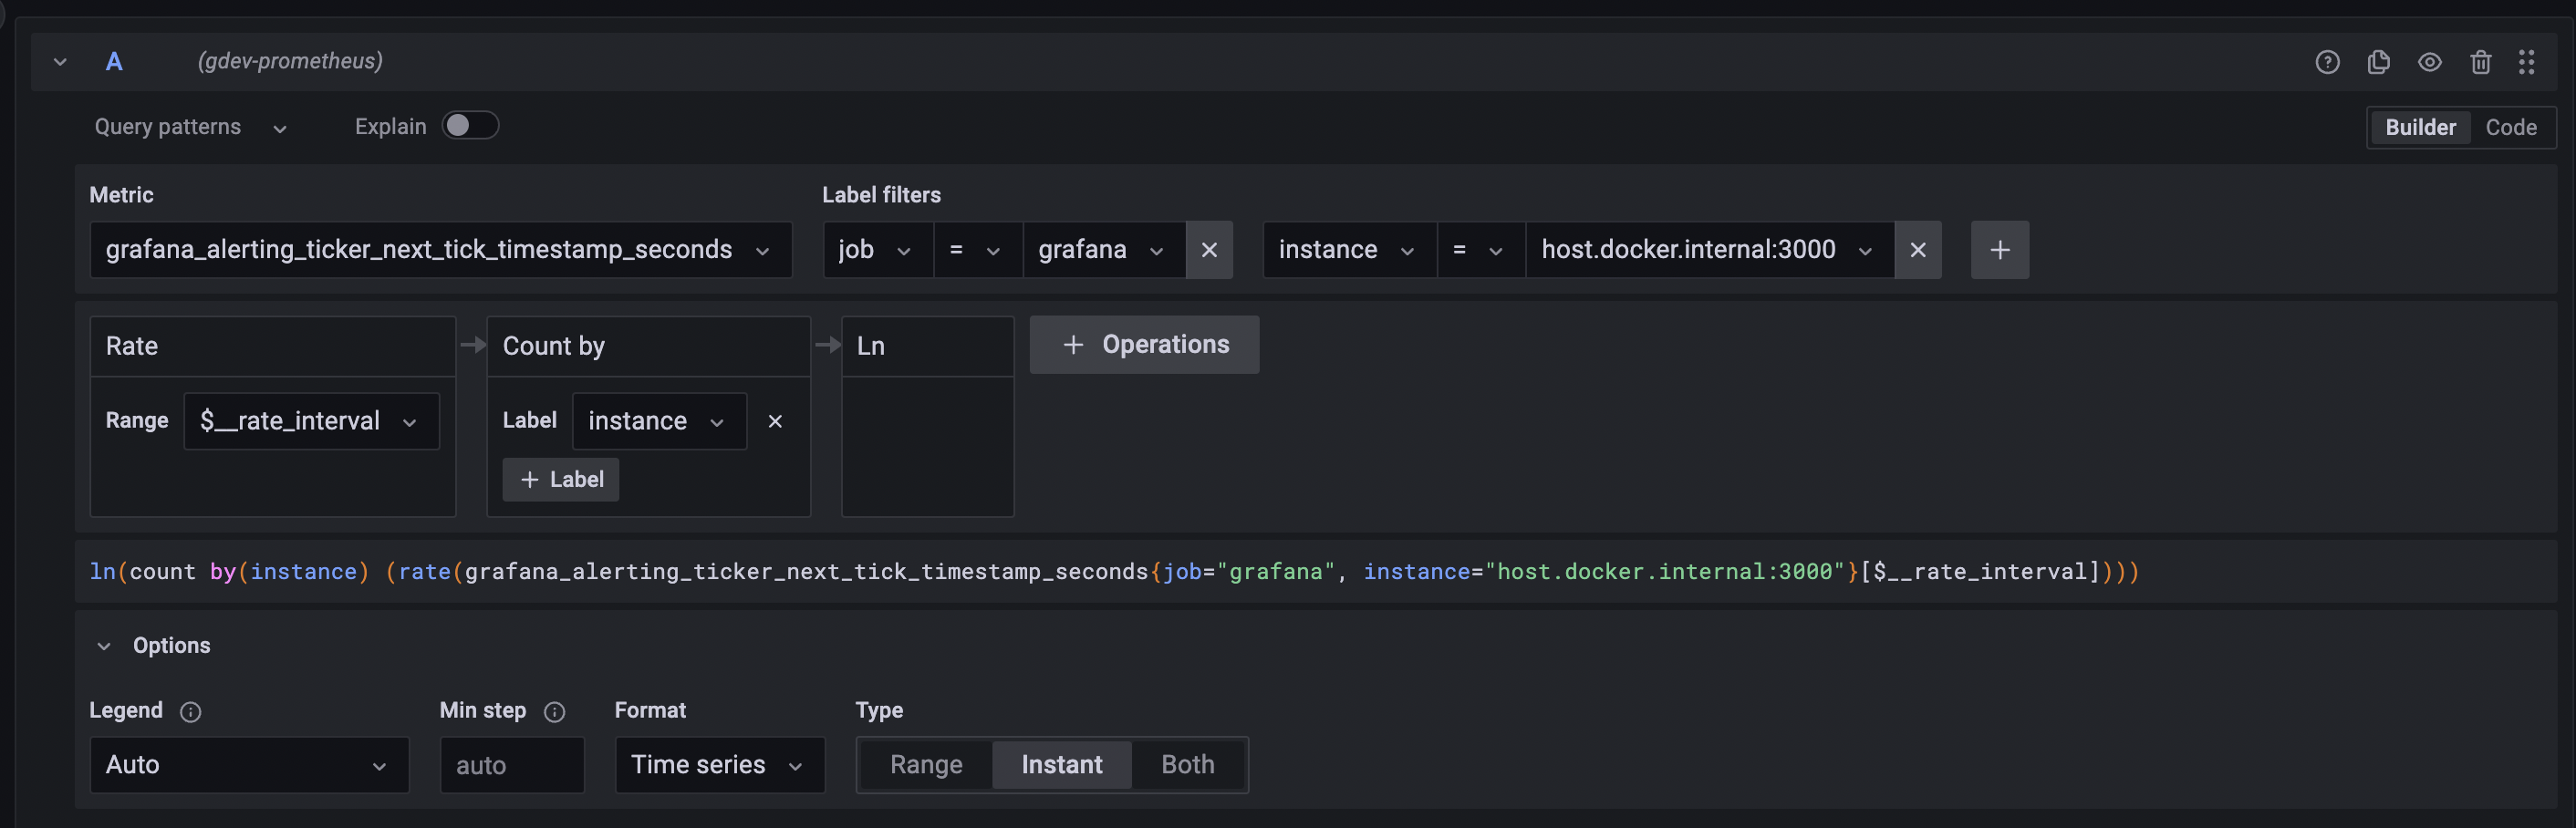Remove the job=grafana label filter
This screenshot has width=2576, height=828.
(x=1209, y=250)
